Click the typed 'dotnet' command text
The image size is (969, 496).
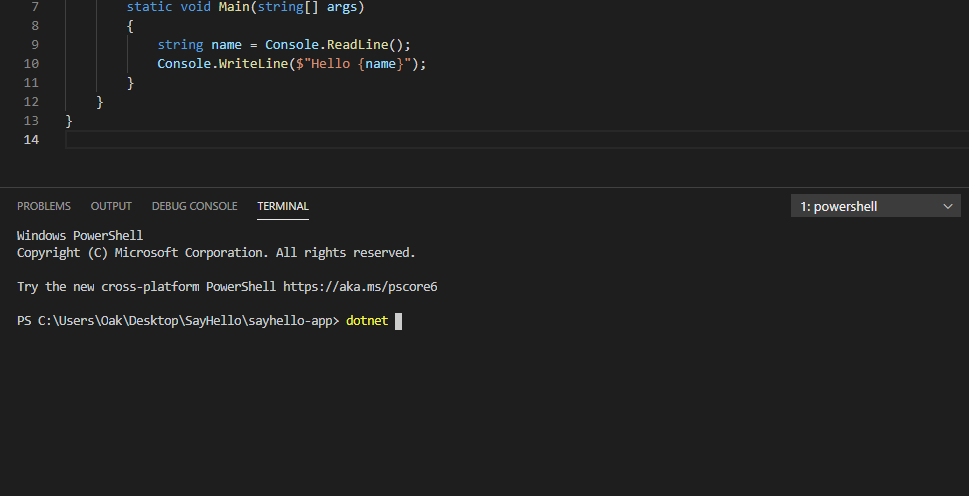pyautogui.click(x=367, y=321)
